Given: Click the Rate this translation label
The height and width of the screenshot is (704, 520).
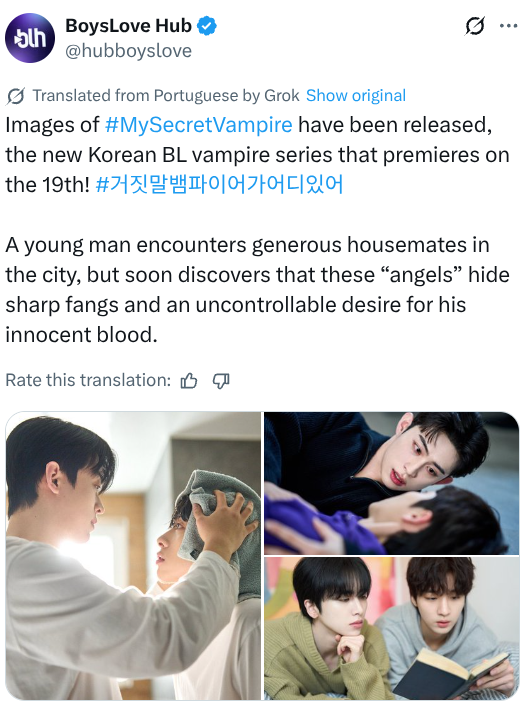Looking at the screenshot, I should [x=88, y=380].
